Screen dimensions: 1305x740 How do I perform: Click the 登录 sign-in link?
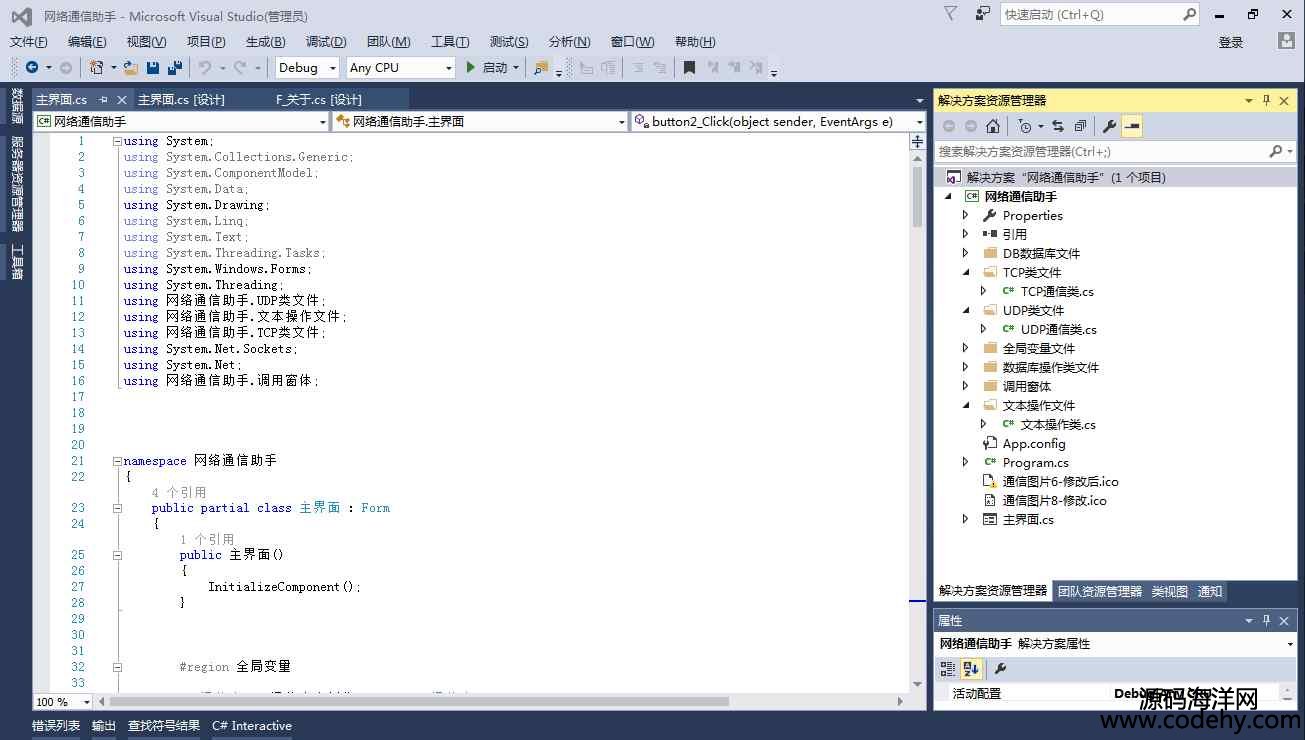pos(1231,42)
